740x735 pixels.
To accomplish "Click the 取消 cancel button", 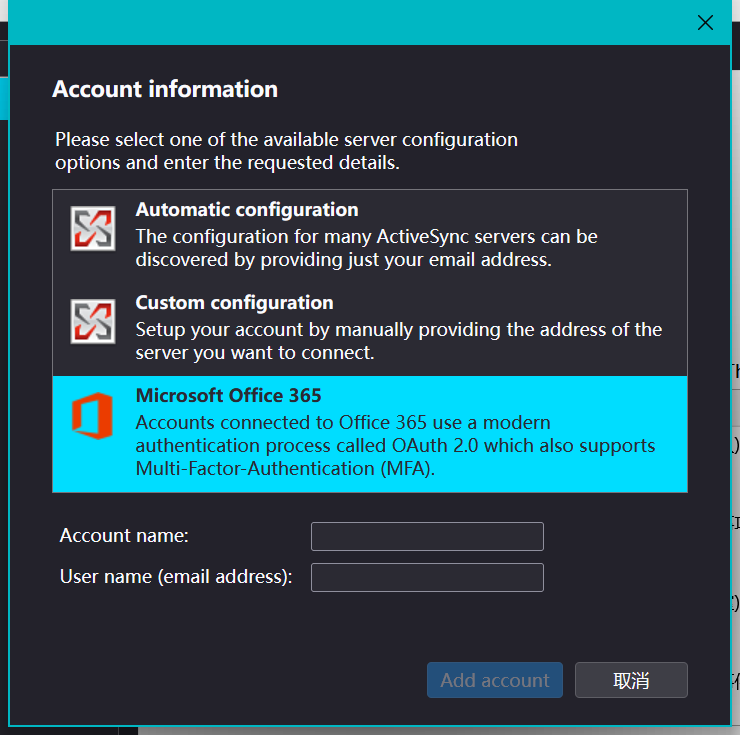I will click(x=631, y=680).
